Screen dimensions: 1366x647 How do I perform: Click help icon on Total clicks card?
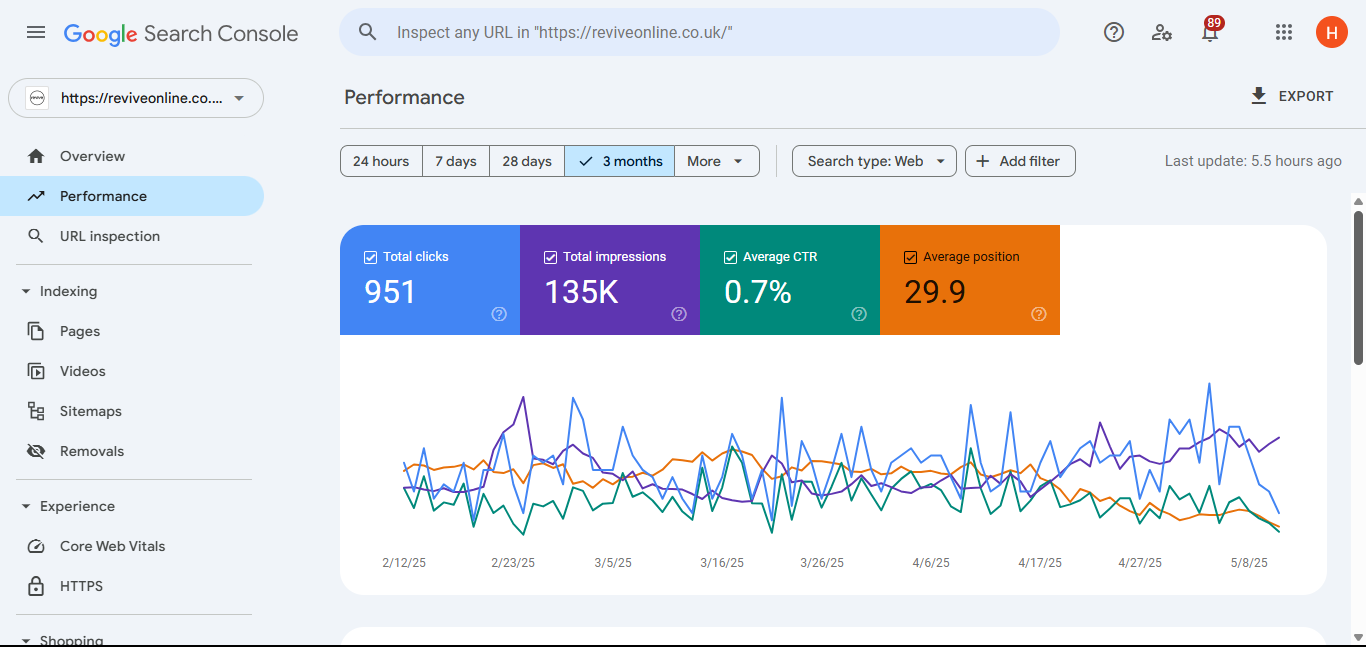click(x=499, y=314)
